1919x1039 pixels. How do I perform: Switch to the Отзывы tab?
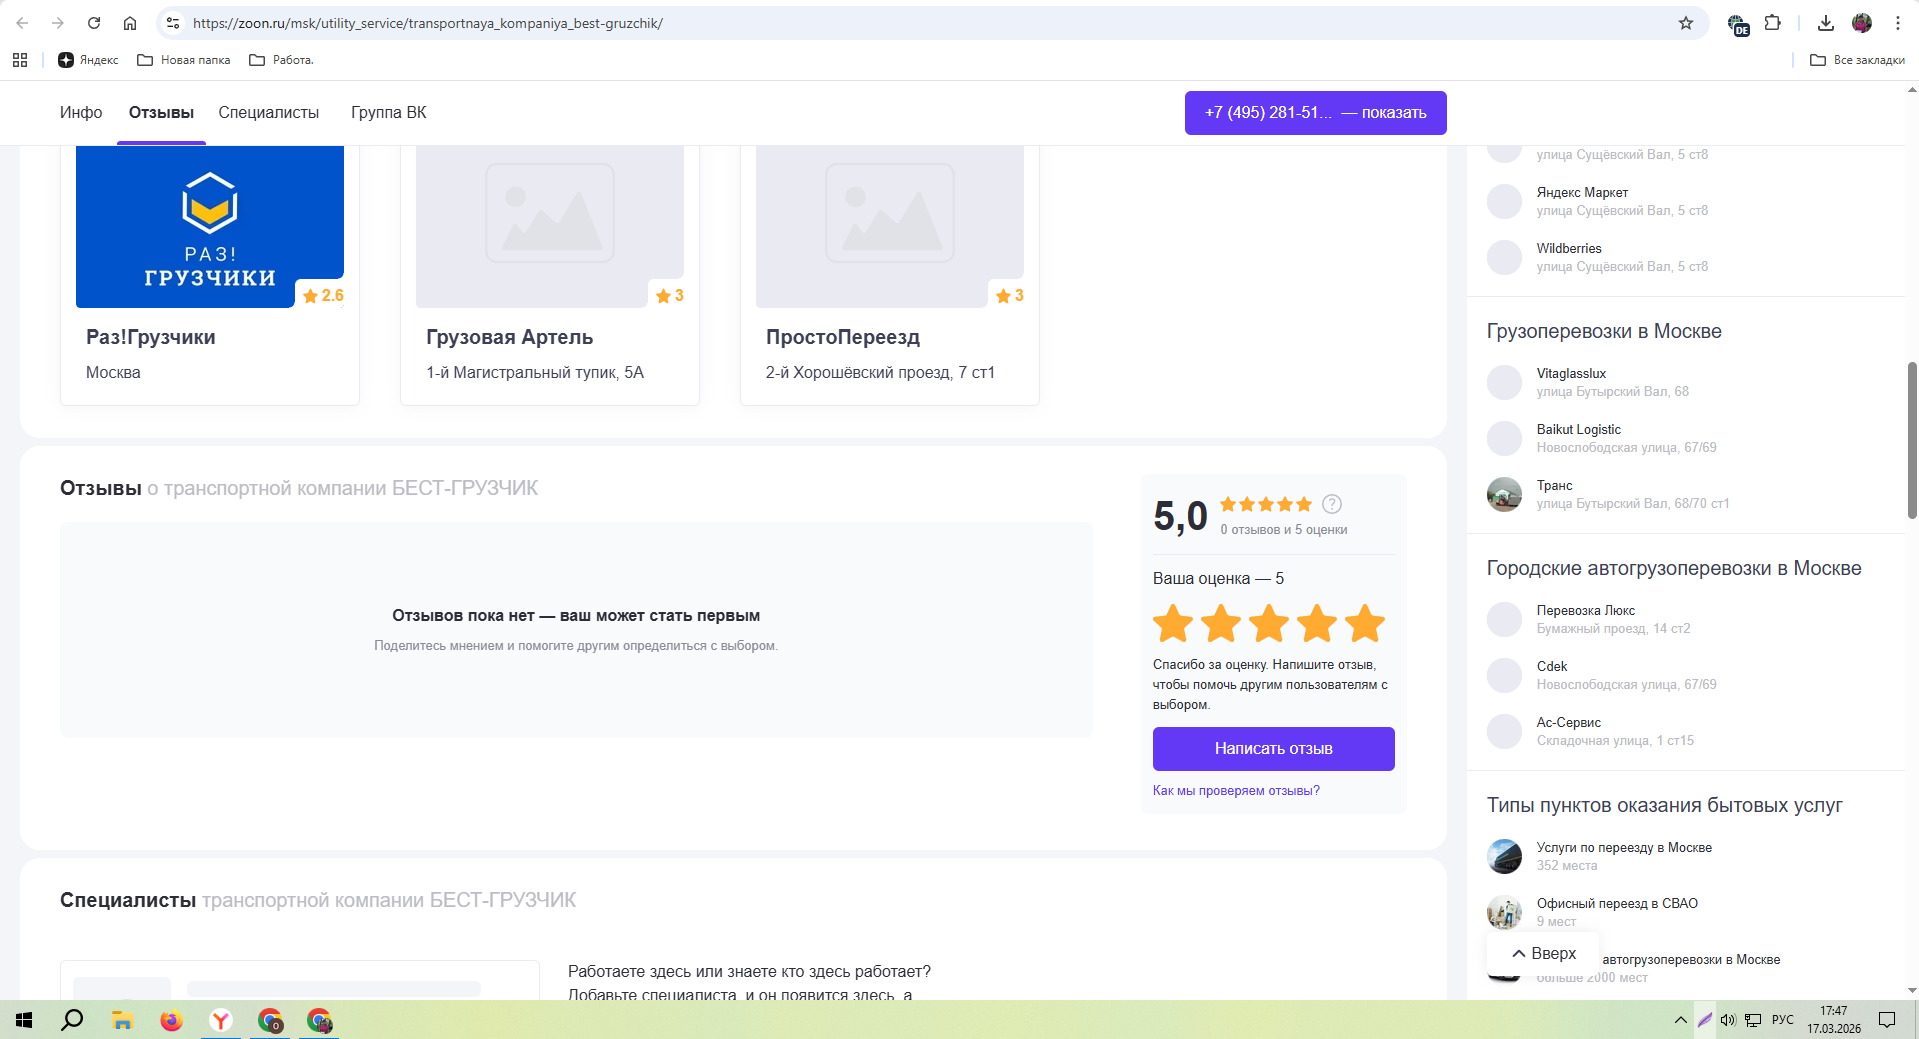pyautogui.click(x=161, y=113)
